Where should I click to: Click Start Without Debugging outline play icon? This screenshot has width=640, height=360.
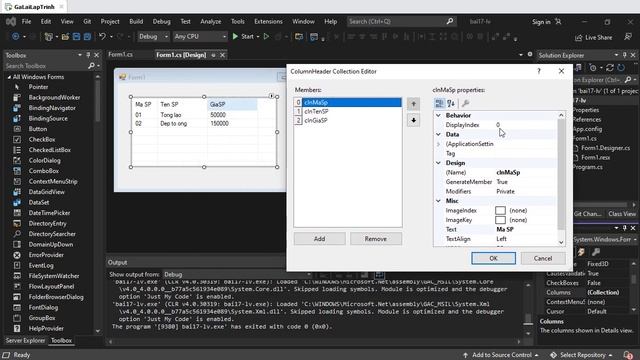coord(266,36)
